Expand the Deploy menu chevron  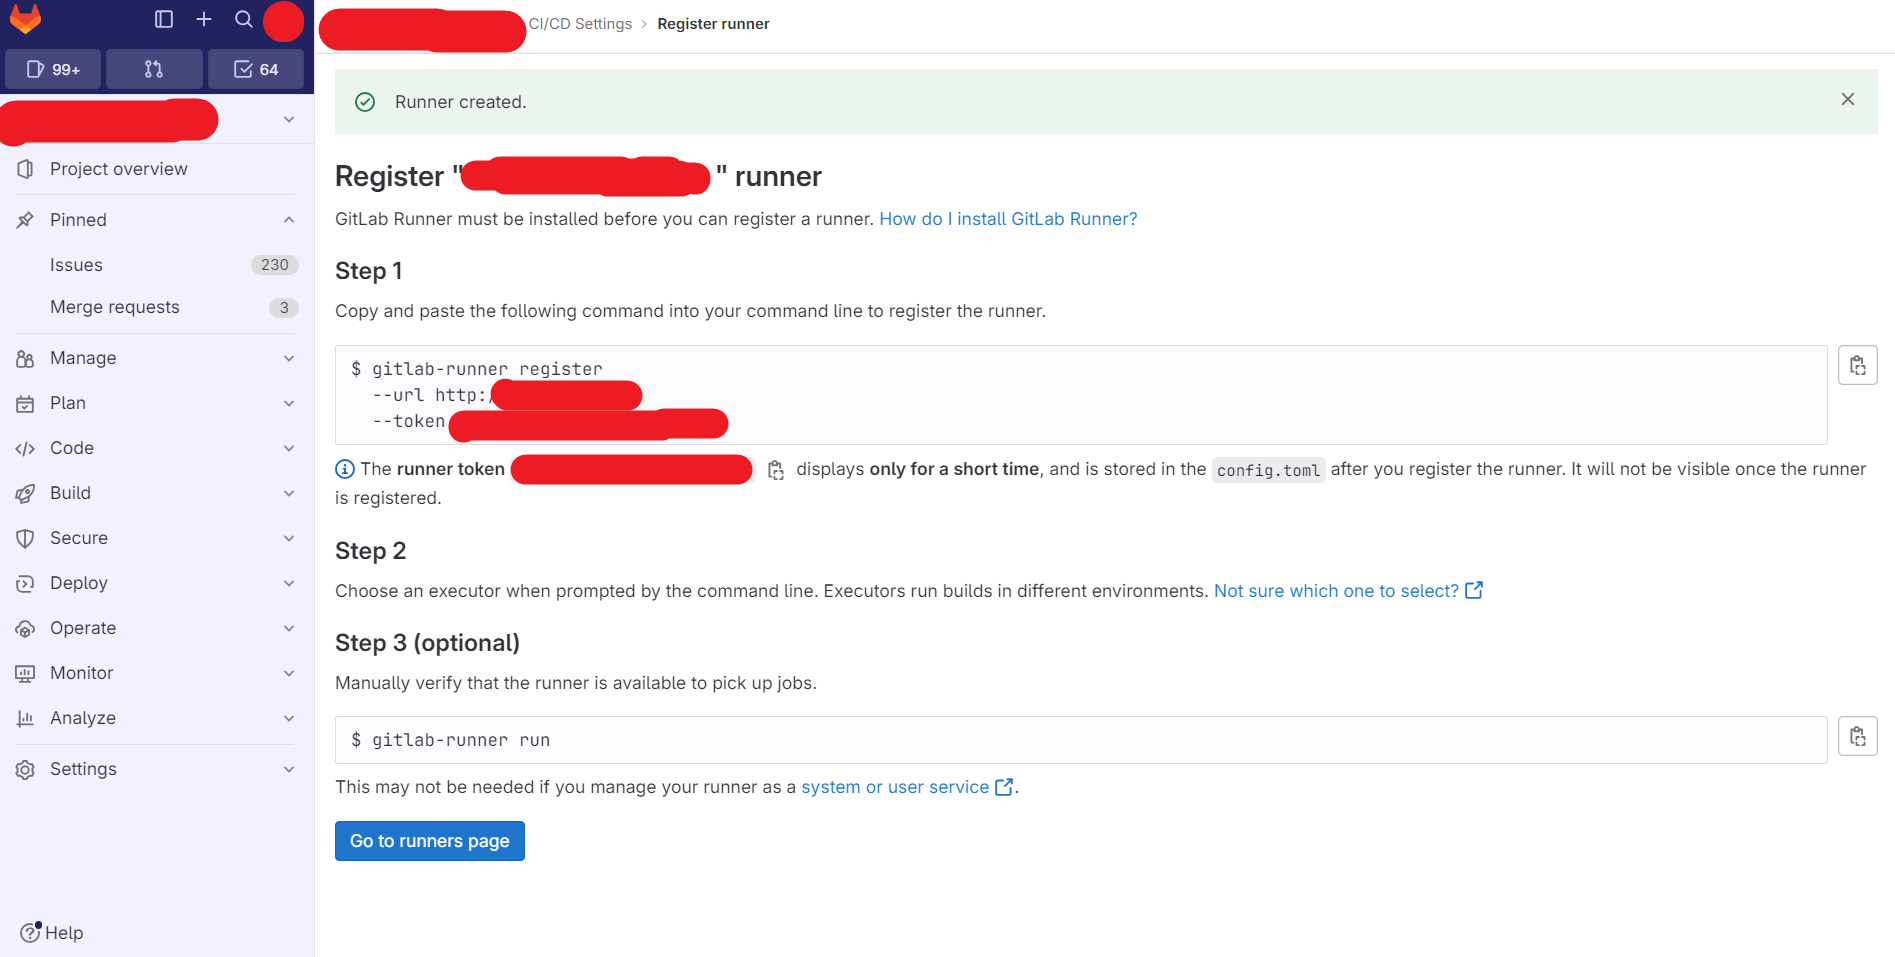pyautogui.click(x=288, y=583)
